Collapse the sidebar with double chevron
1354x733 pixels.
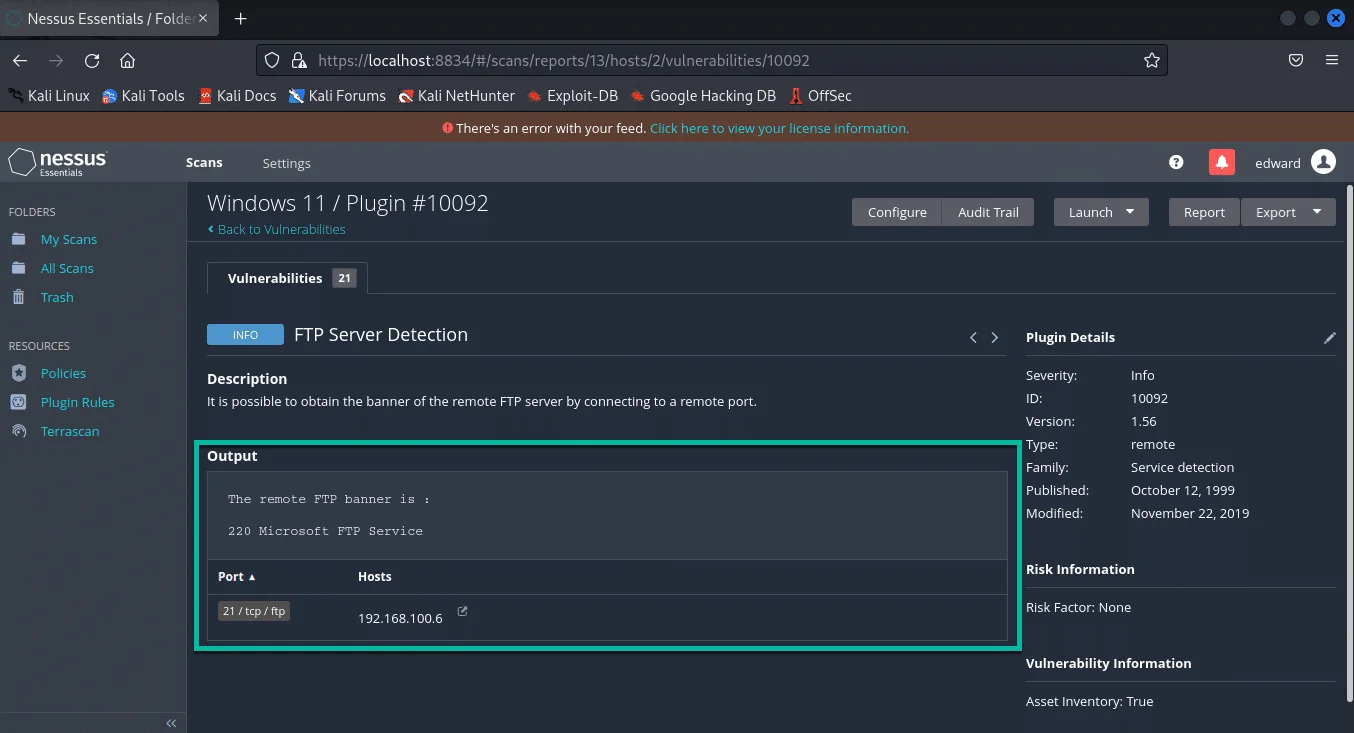point(171,723)
